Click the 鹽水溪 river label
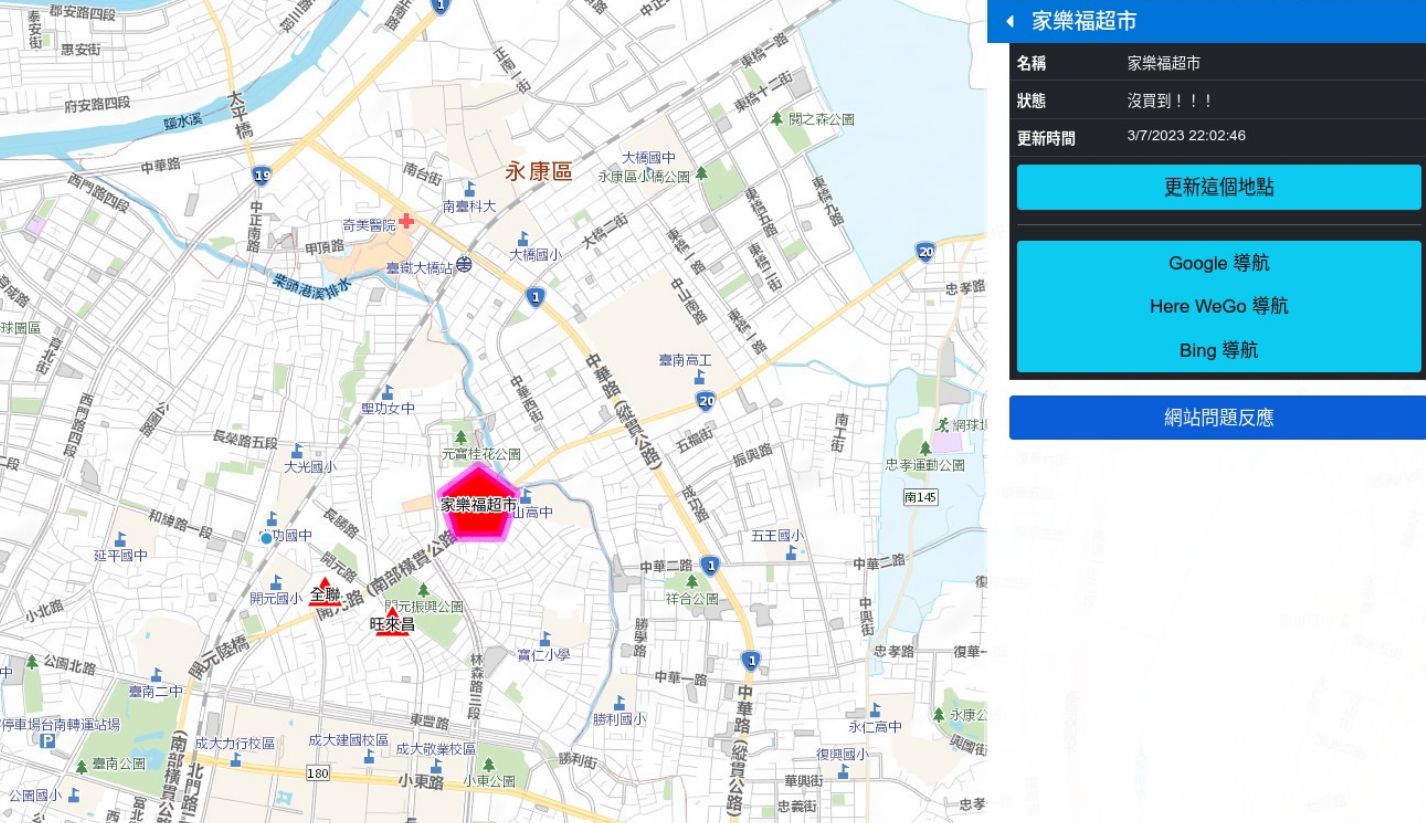The height and width of the screenshot is (823, 1426). click(x=183, y=121)
